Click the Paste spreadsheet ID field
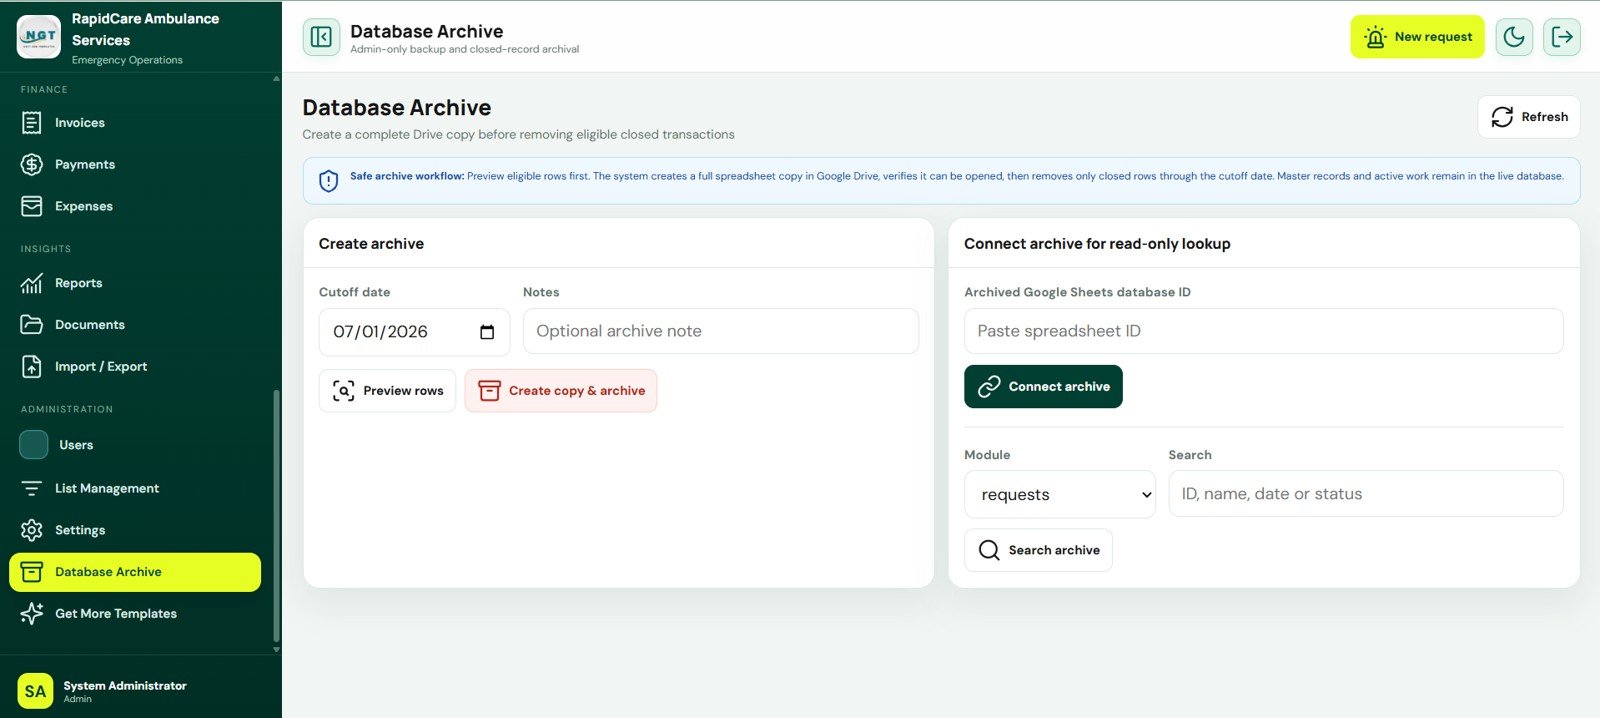Screen dimensions: 1600x718 click(1263, 331)
